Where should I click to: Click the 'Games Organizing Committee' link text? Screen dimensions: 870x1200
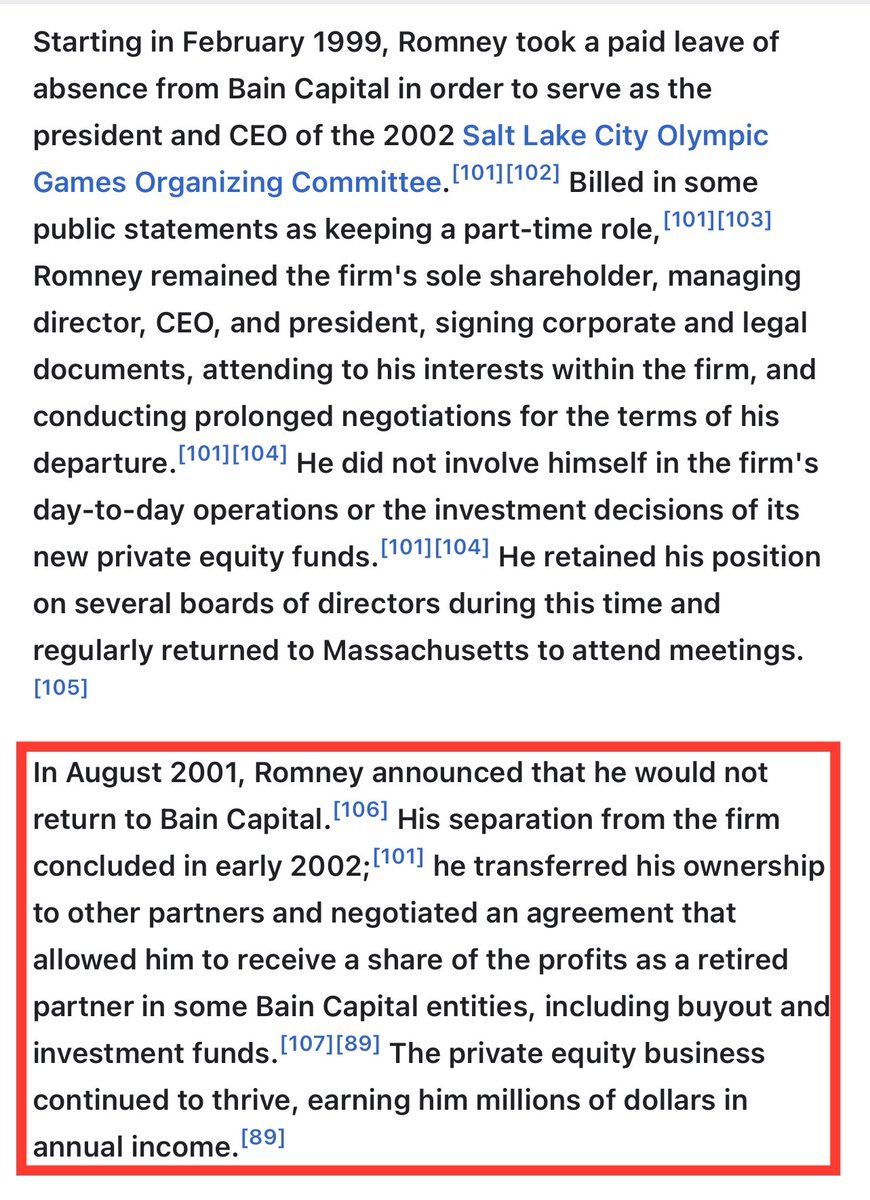(237, 183)
